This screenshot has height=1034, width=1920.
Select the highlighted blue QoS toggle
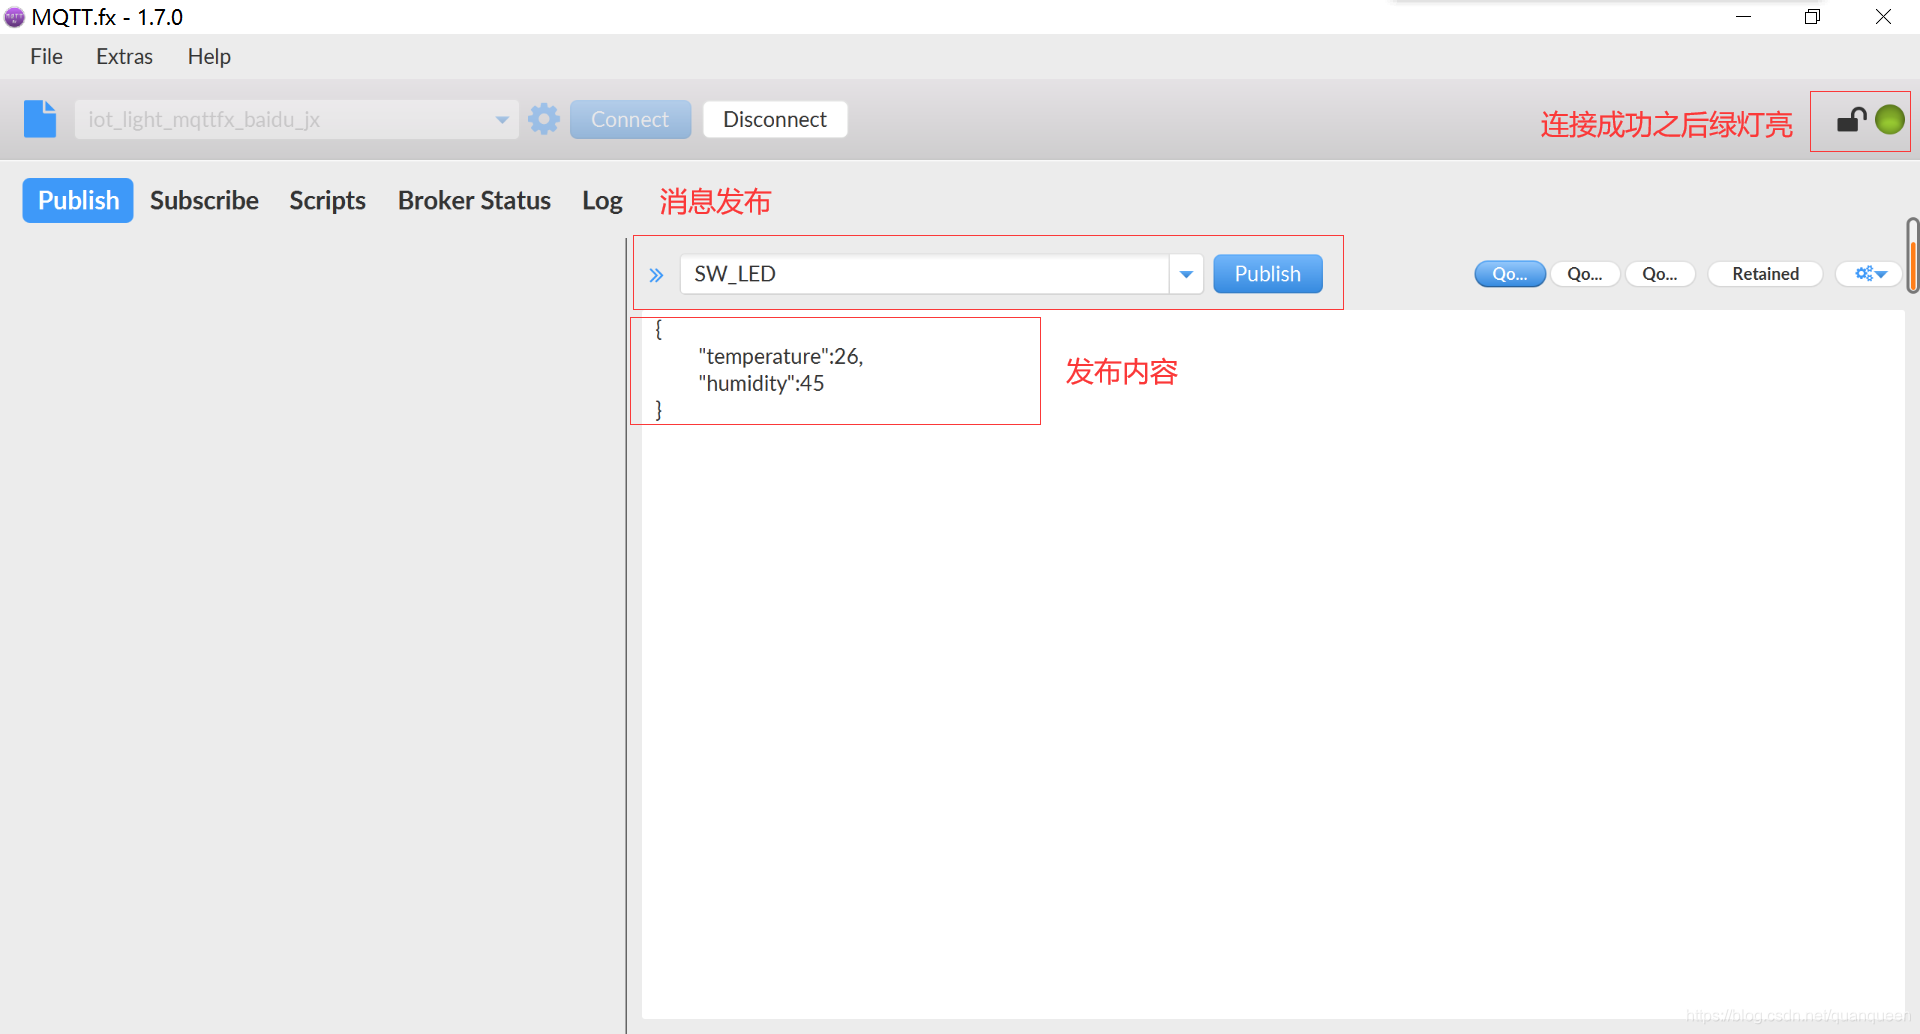[1510, 274]
